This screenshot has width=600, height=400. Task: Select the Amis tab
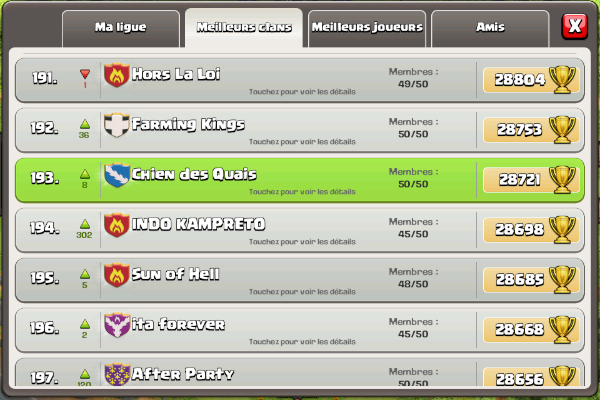point(490,29)
